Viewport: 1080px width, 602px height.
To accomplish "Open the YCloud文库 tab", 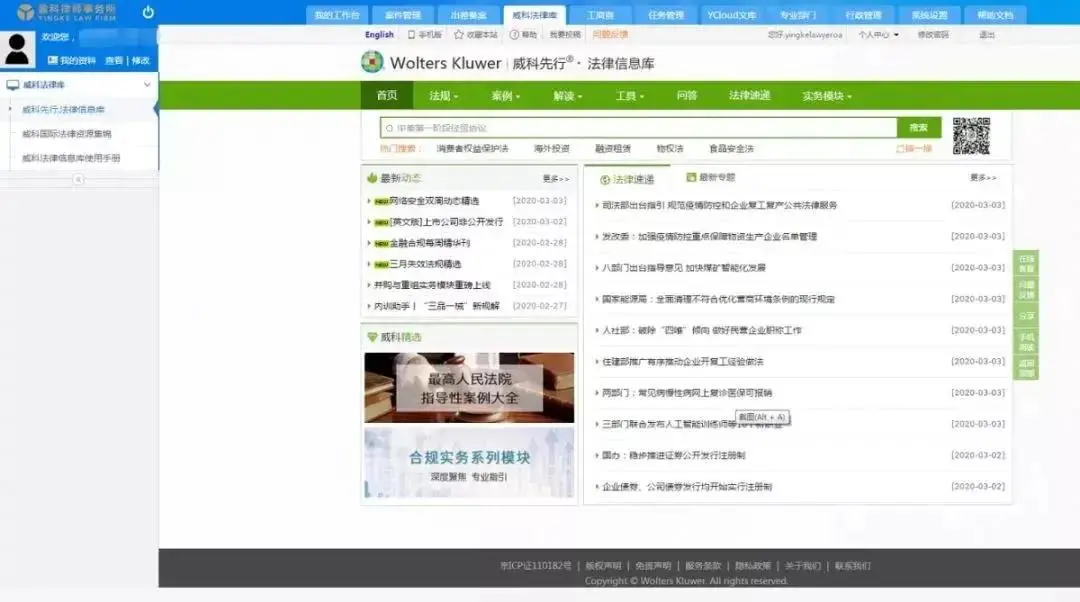I will pyautogui.click(x=731, y=14).
